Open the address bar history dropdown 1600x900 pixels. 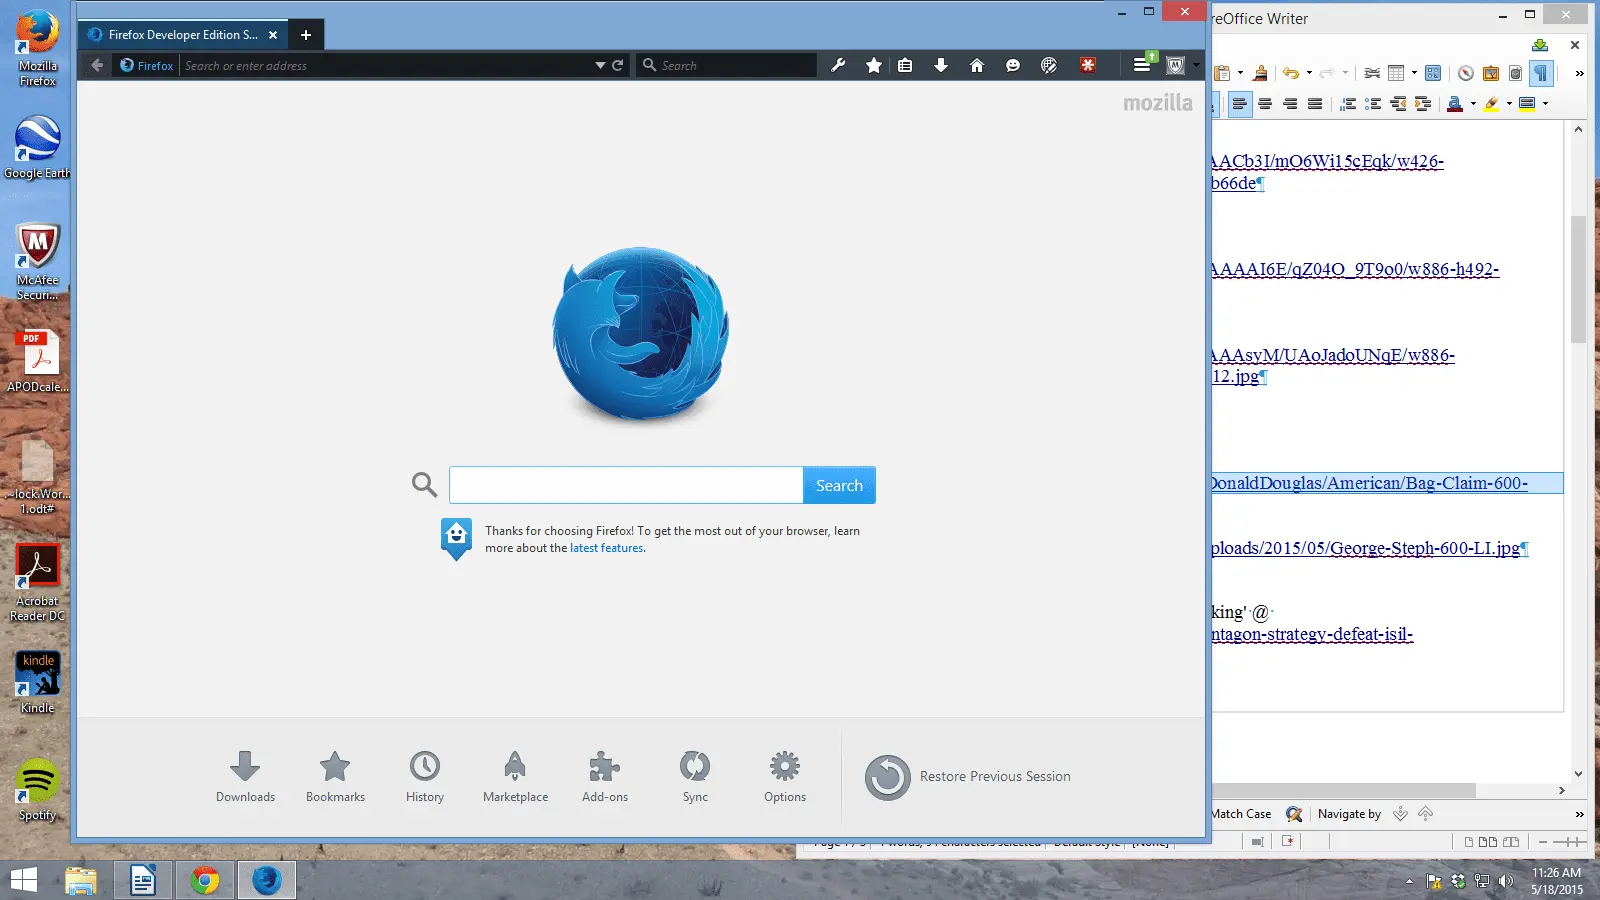coord(600,65)
